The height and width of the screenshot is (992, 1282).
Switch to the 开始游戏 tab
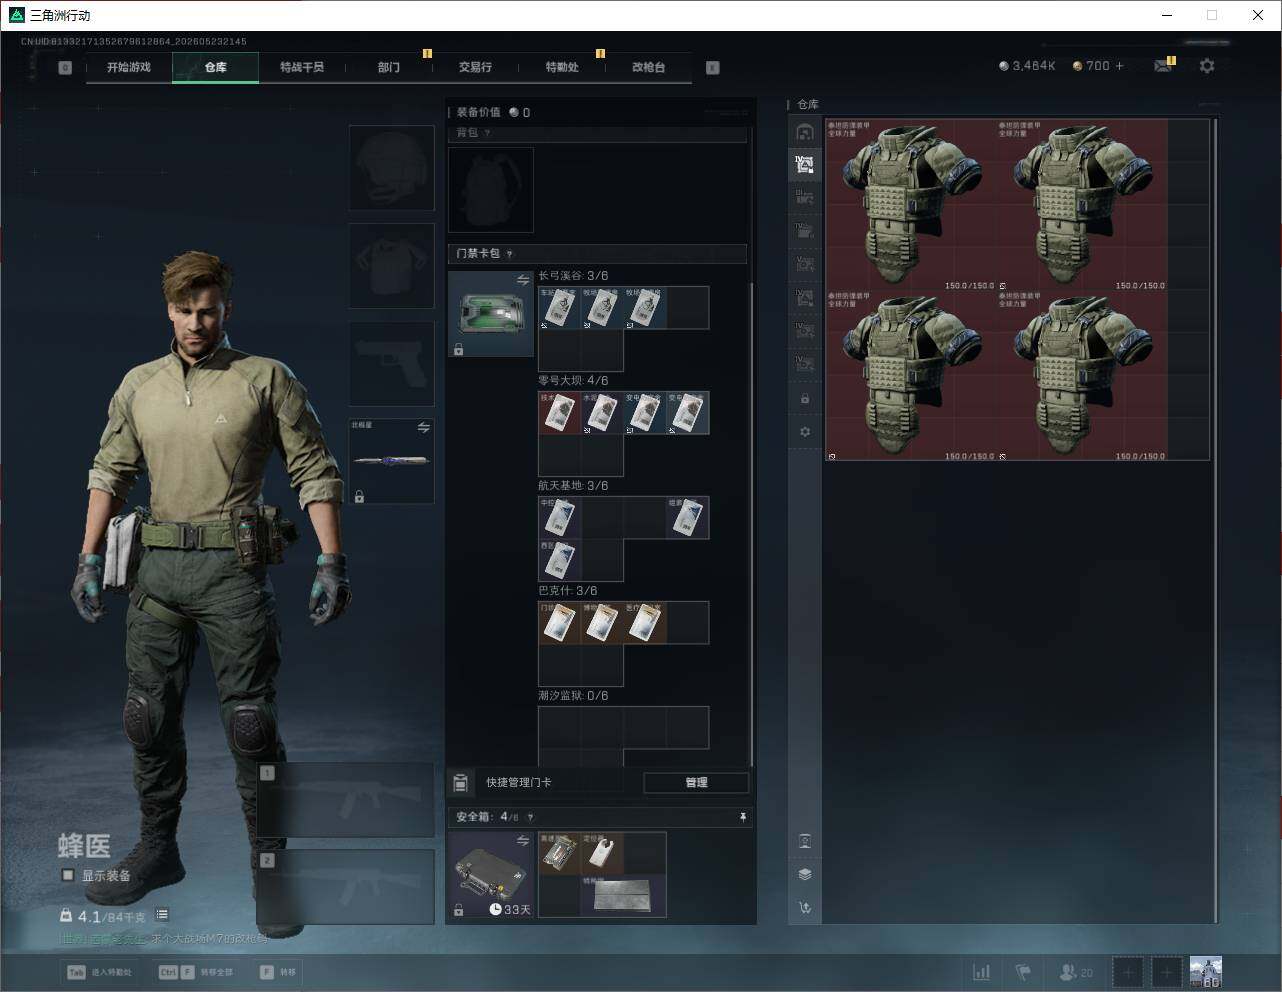coord(129,67)
